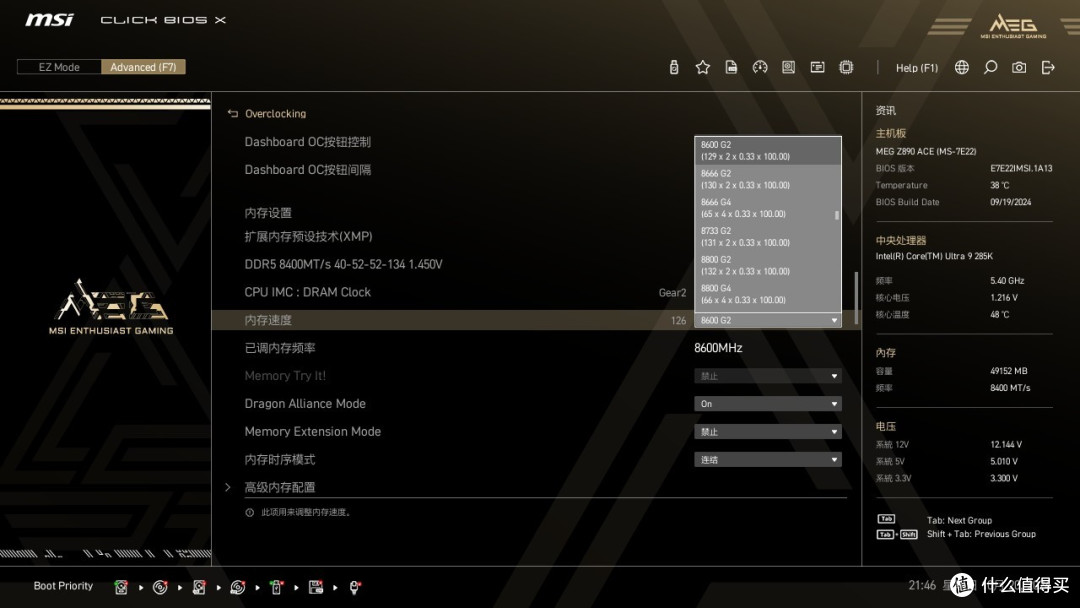Select the 8666 G2 memory speed option

click(767, 179)
